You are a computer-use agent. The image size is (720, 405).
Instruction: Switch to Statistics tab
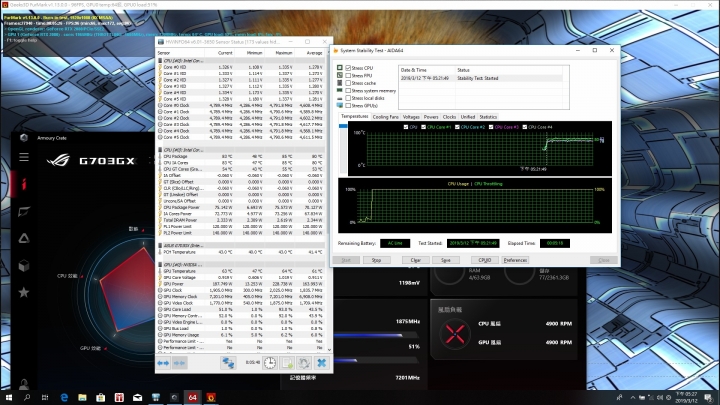488,117
